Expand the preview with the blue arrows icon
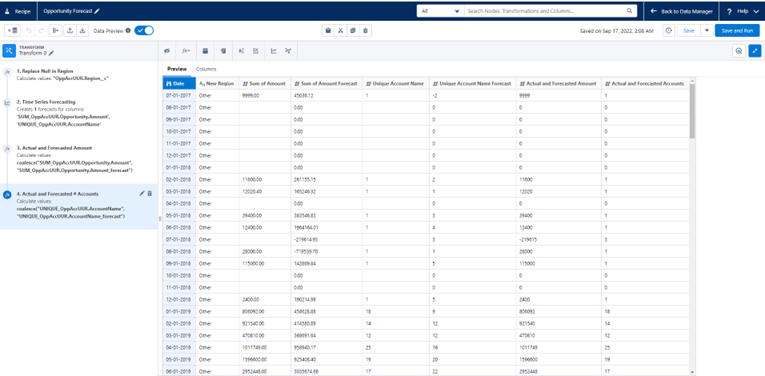Viewport: 765px width, 376px height. (x=755, y=51)
